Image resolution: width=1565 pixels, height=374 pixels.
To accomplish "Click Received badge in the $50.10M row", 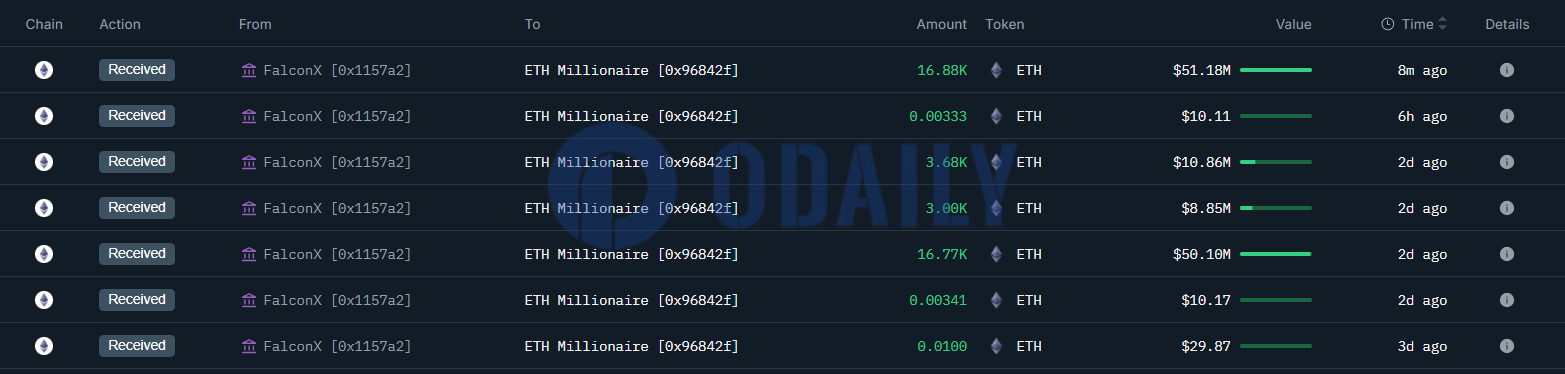I will pyautogui.click(x=137, y=254).
